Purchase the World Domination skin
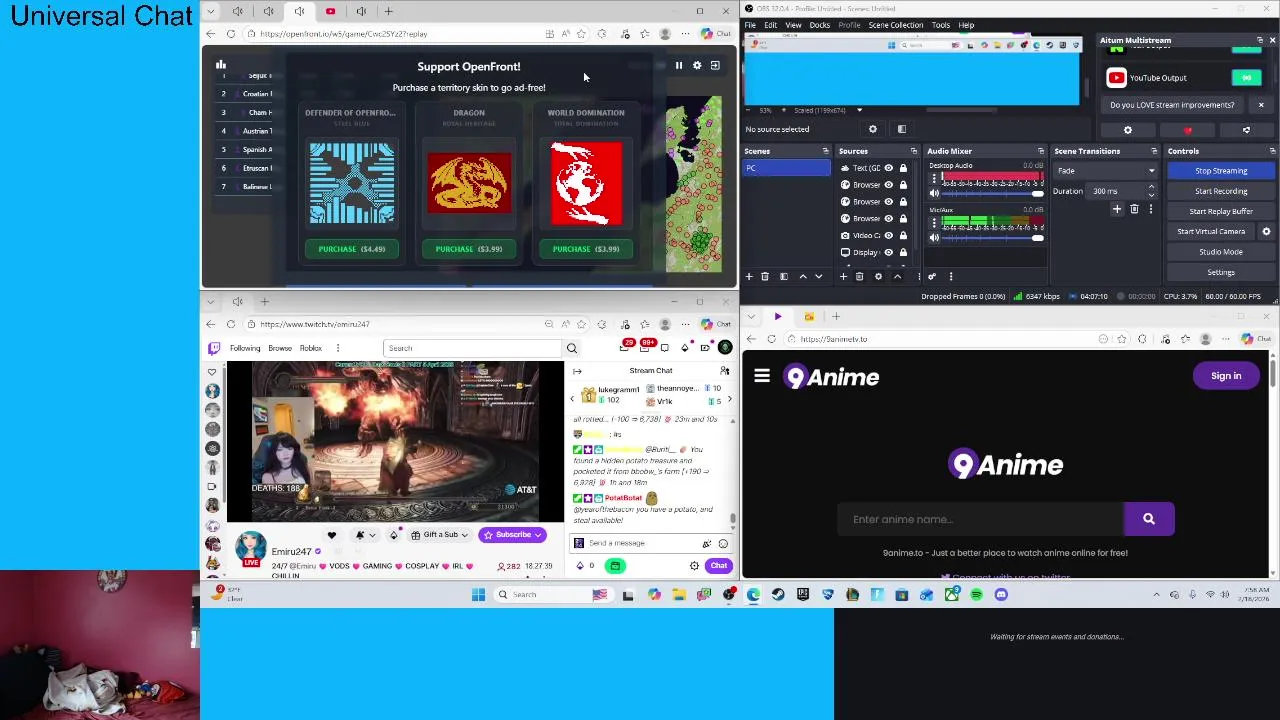Image resolution: width=1280 pixels, height=720 pixels. 586,249
